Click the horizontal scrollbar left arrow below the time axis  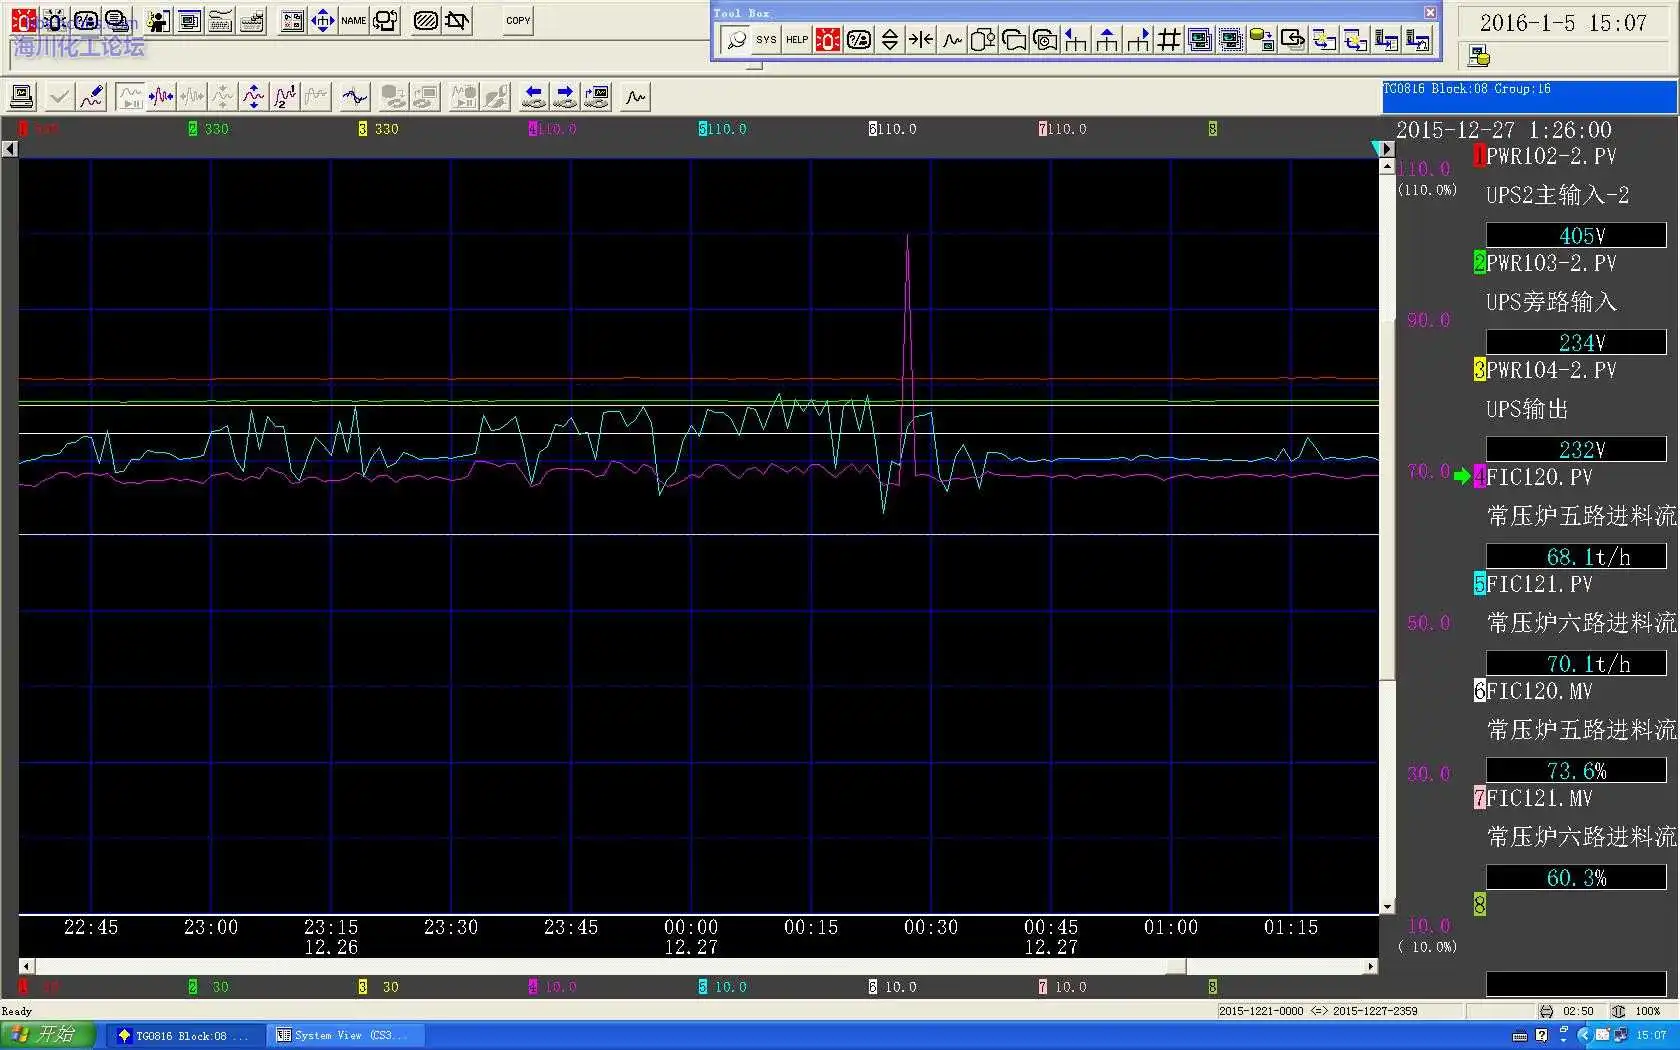[26, 967]
